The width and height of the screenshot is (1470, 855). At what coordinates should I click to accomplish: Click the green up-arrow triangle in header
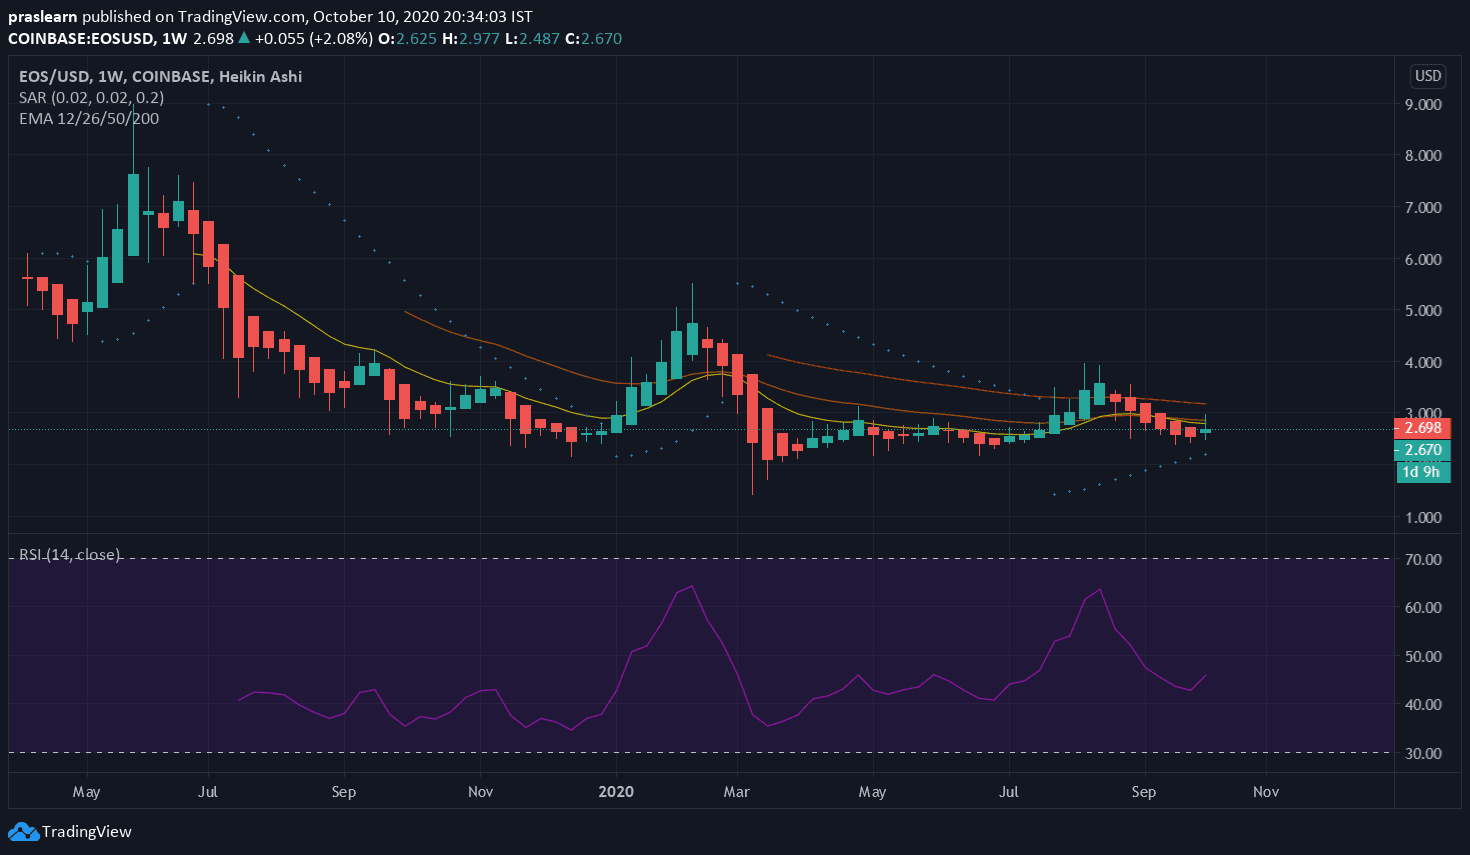[x=244, y=38]
